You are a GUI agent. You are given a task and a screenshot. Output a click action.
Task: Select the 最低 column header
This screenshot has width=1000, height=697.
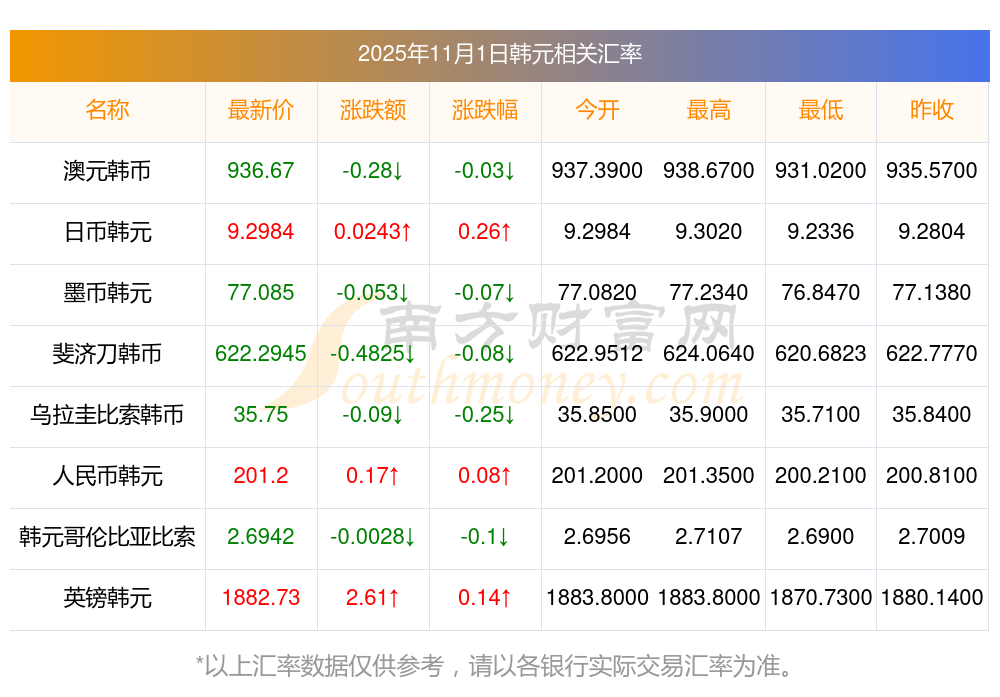821,110
